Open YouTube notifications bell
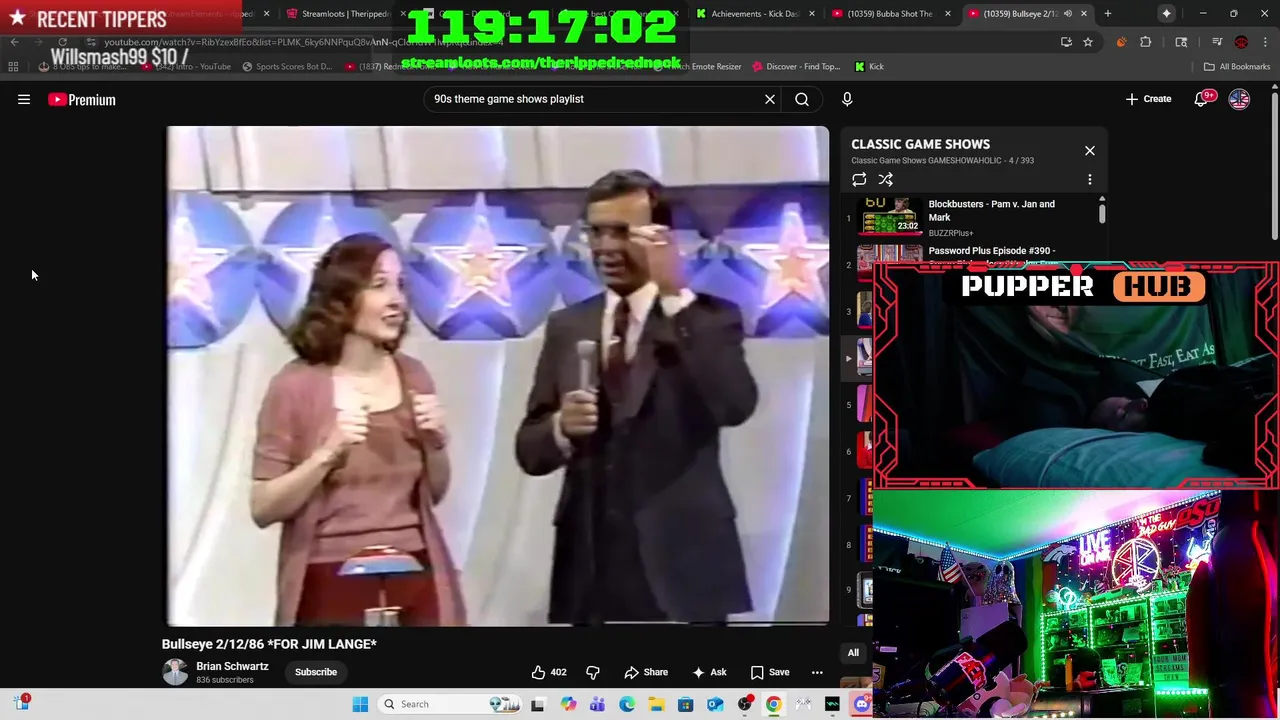The height and width of the screenshot is (720, 1280). coord(1203,99)
